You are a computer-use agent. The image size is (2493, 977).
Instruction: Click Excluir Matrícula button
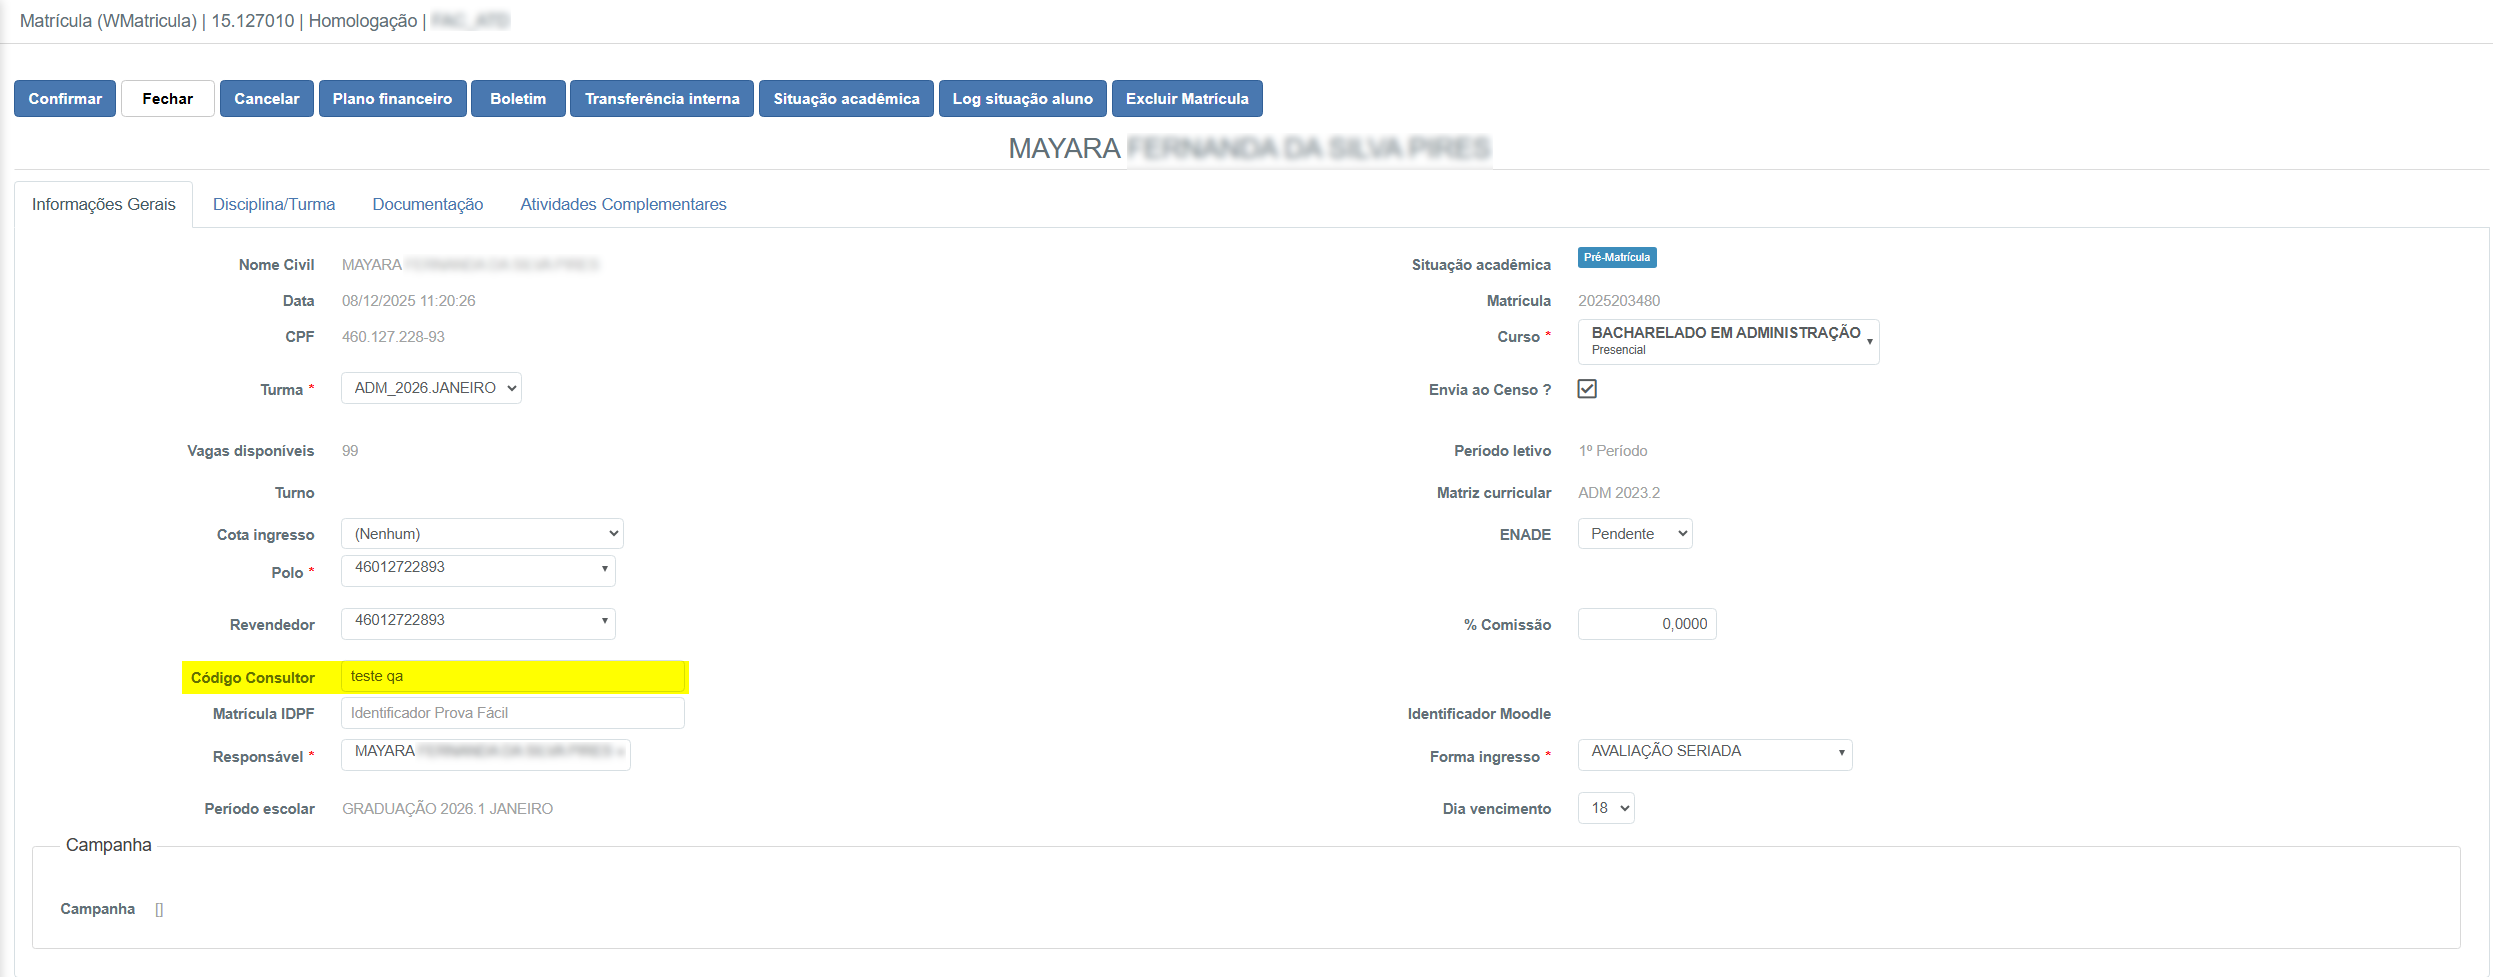point(1187,99)
